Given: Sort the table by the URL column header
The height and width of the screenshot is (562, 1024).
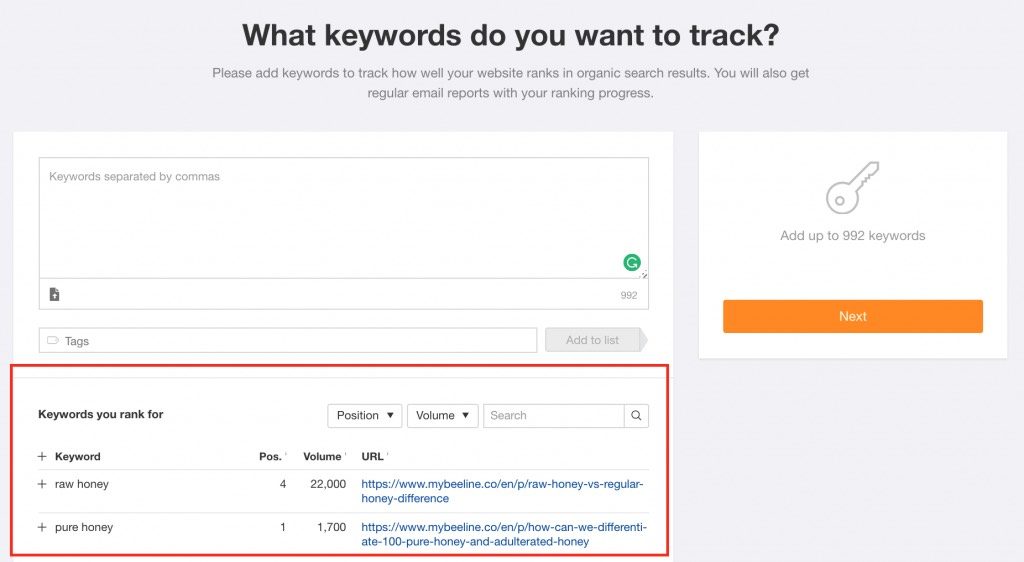Looking at the screenshot, I should 373,456.
